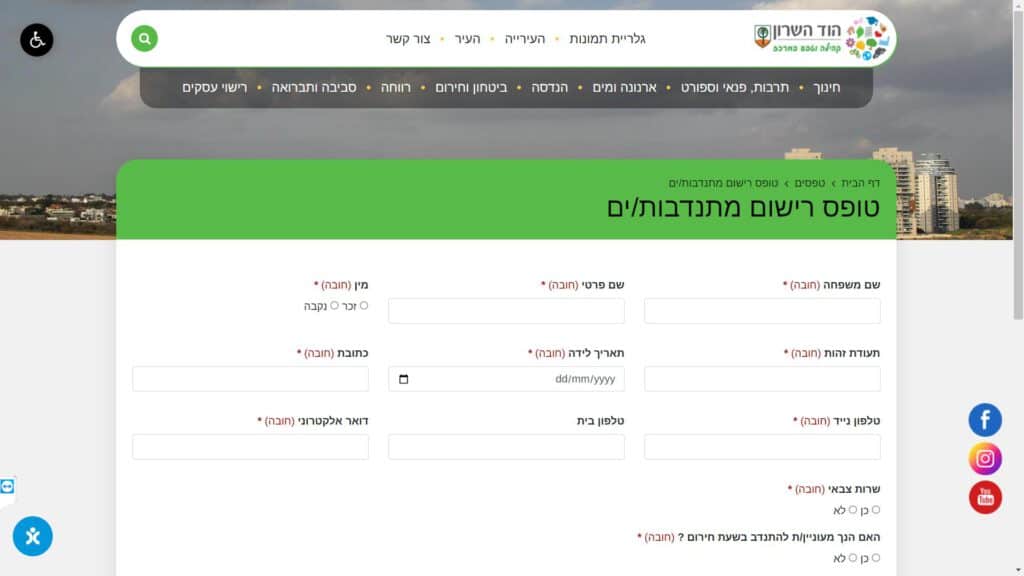Open the wheelchair accessibility menu
The image size is (1024, 576).
pos(37,40)
